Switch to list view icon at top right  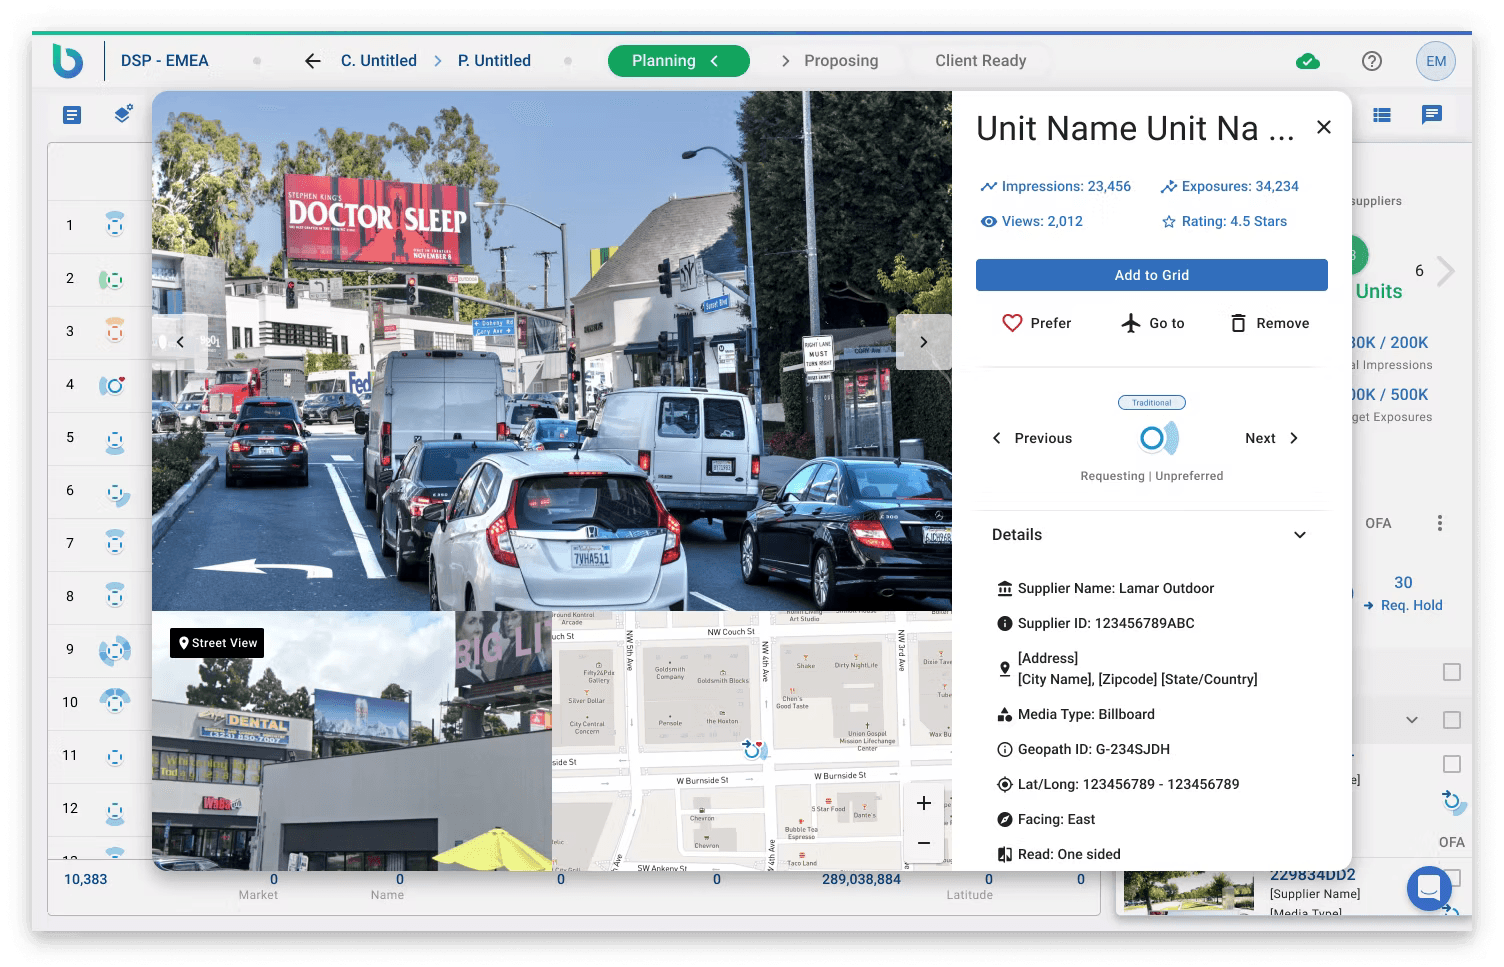pyautogui.click(x=1382, y=115)
